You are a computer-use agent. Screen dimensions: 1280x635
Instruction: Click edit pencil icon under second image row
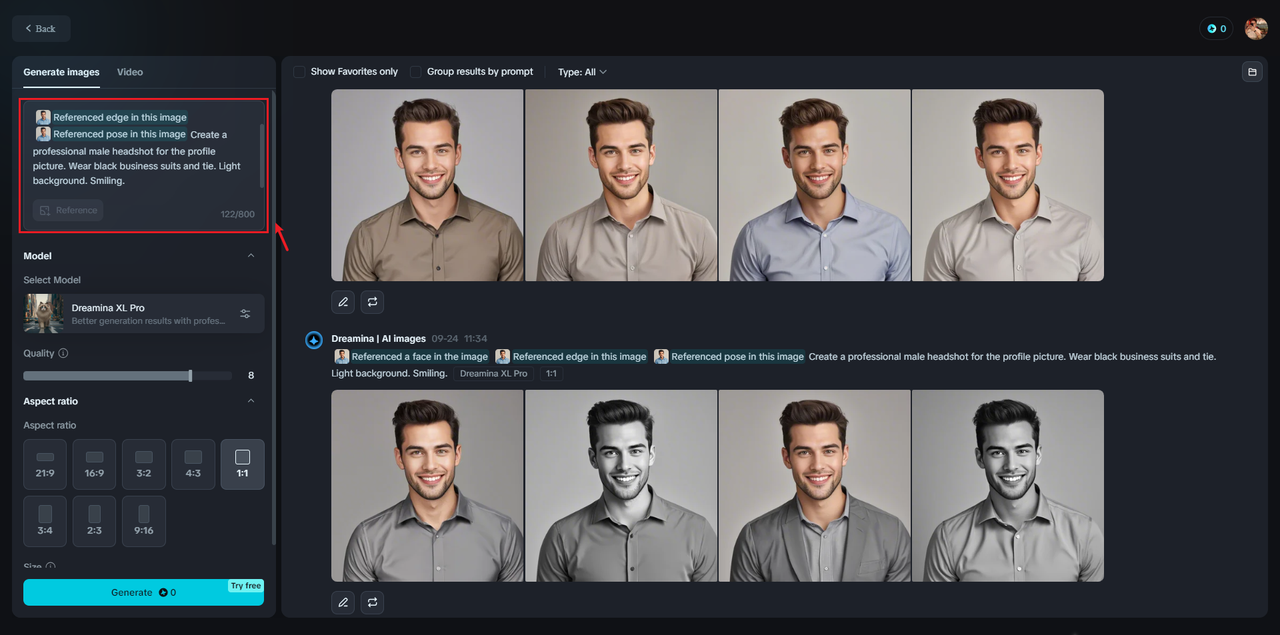coord(343,602)
